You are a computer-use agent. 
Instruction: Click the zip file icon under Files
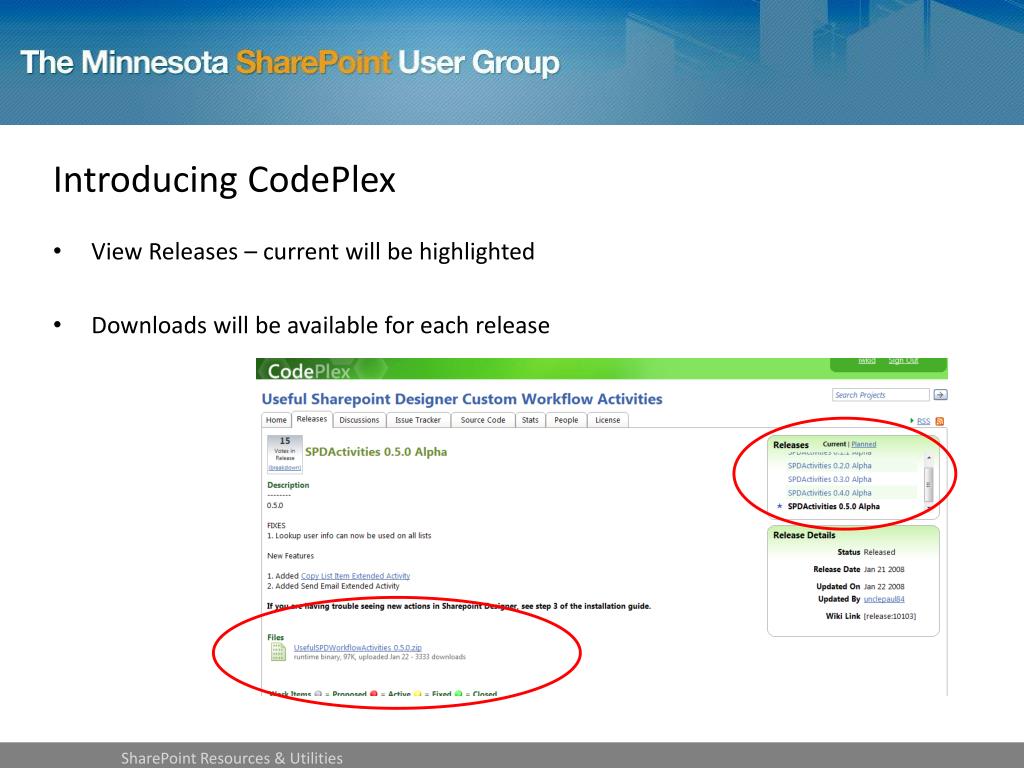278,652
